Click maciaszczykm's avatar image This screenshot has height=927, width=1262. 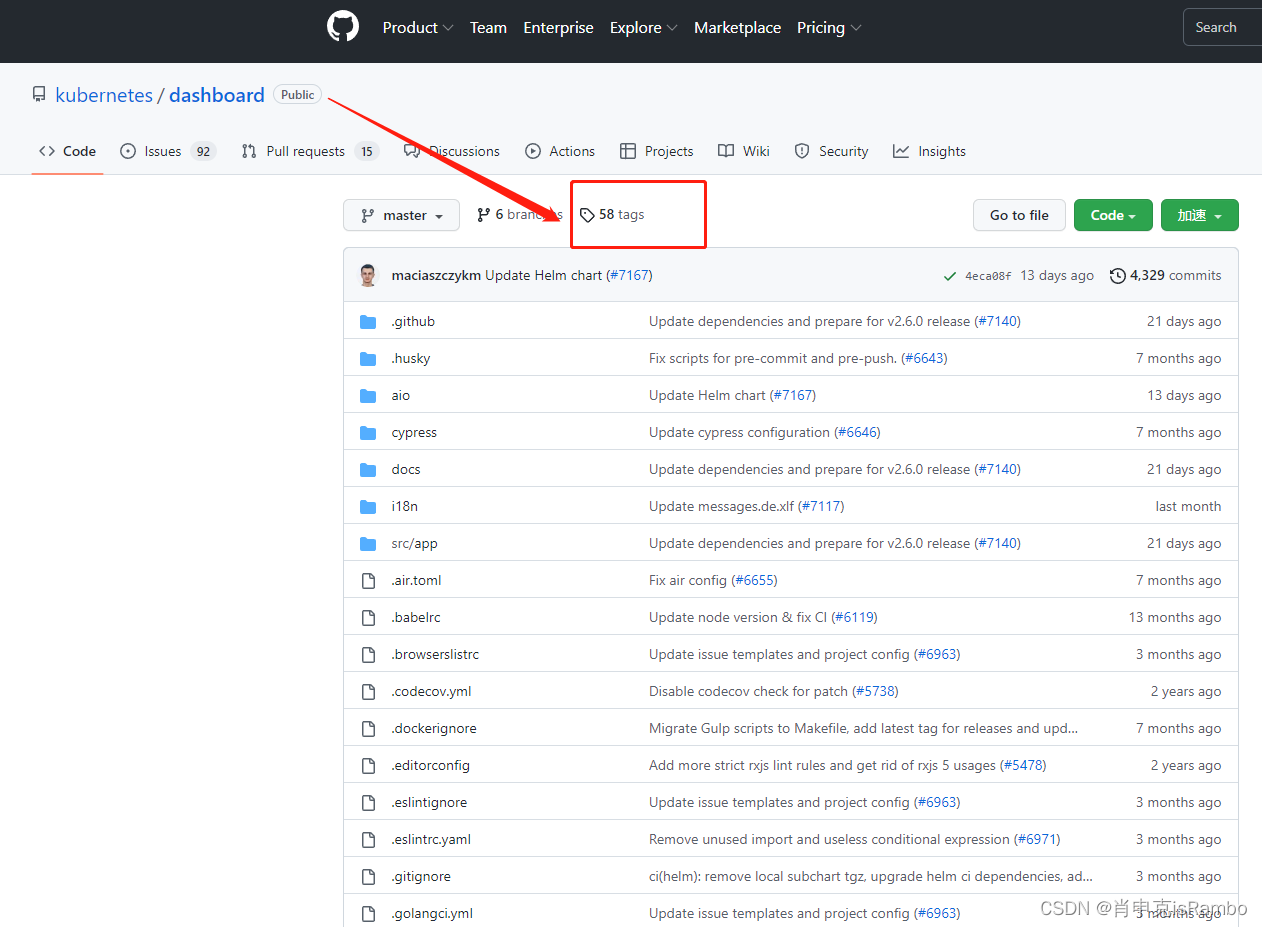(x=368, y=275)
